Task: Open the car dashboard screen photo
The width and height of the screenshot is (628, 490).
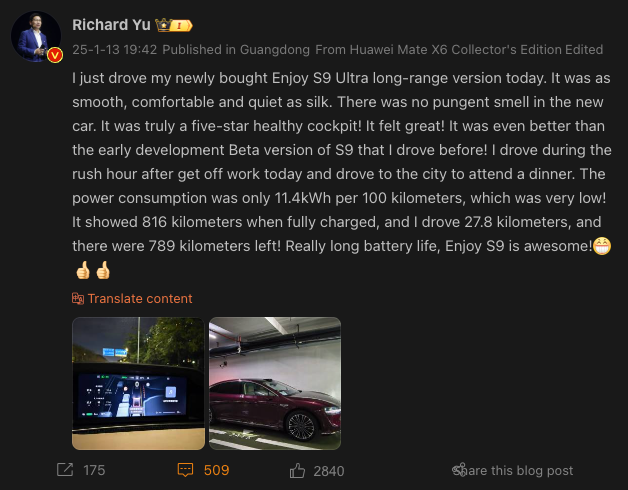Action: click(x=138, y=383)
